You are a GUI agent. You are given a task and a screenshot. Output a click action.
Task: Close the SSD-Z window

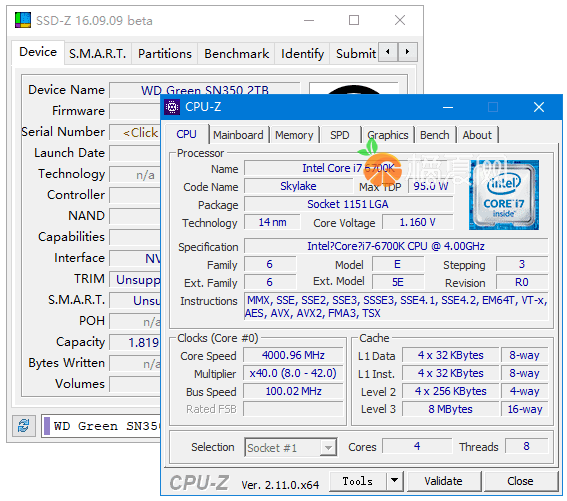tap(400, 20)
